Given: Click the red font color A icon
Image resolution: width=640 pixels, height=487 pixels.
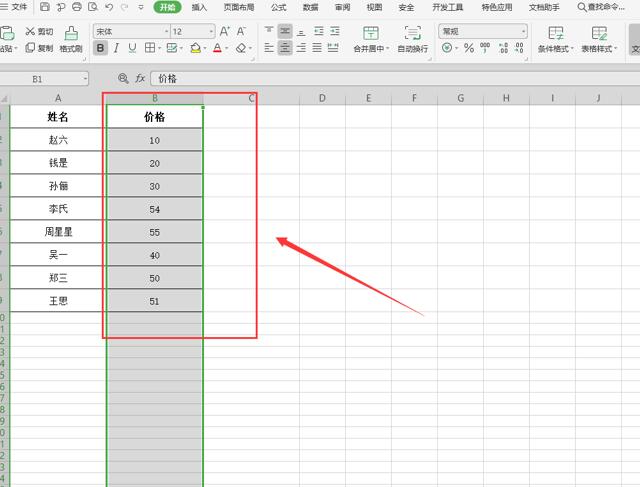Looking at the screenshot, I should point(218,48).
